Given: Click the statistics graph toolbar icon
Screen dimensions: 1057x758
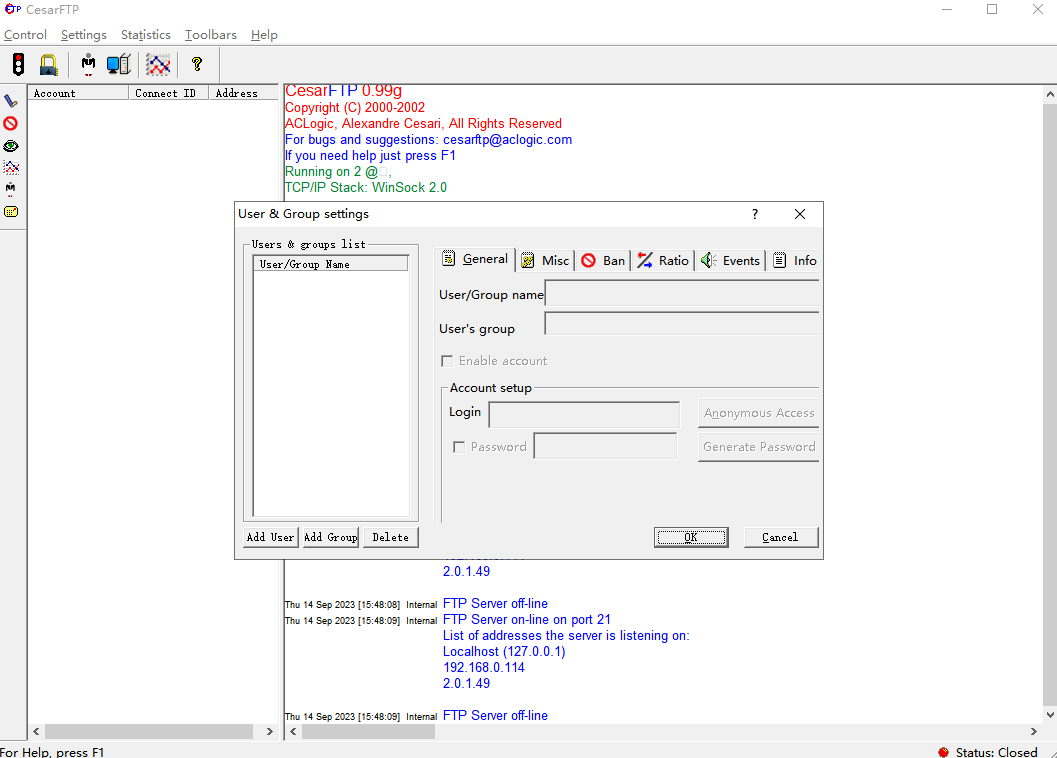Looking at the screenshot, I should tap(158, 65).
